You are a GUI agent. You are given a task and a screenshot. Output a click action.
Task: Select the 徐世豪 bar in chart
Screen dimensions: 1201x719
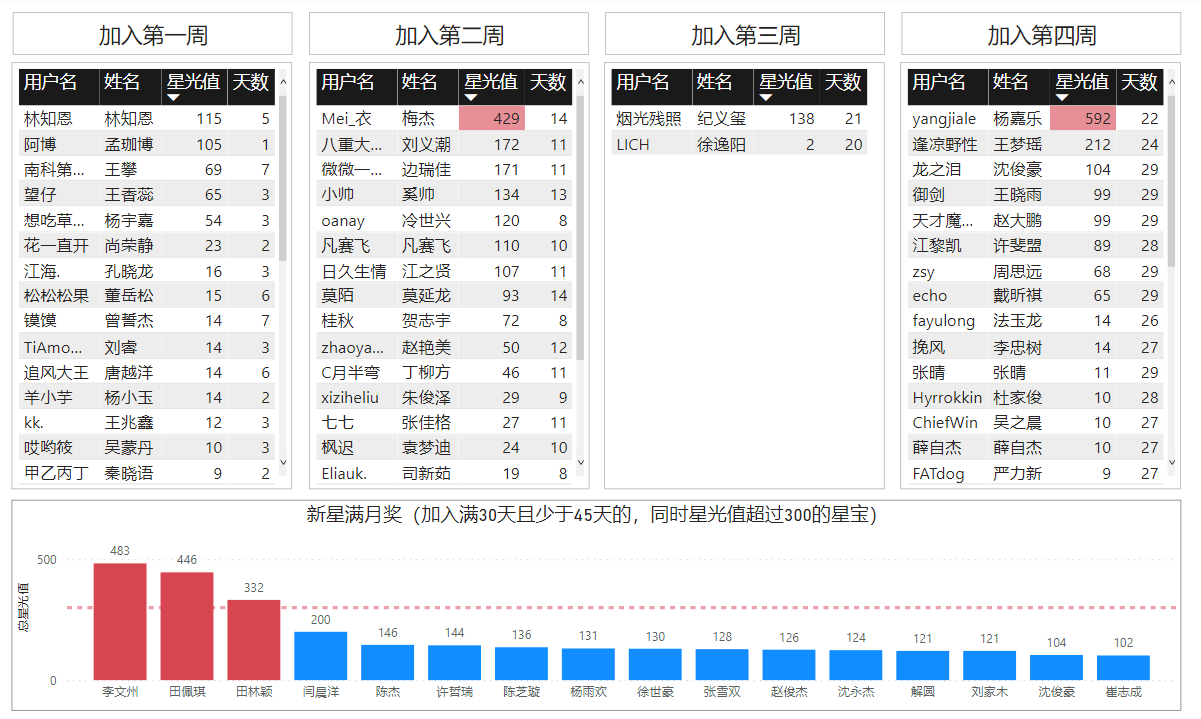[655, 665]
